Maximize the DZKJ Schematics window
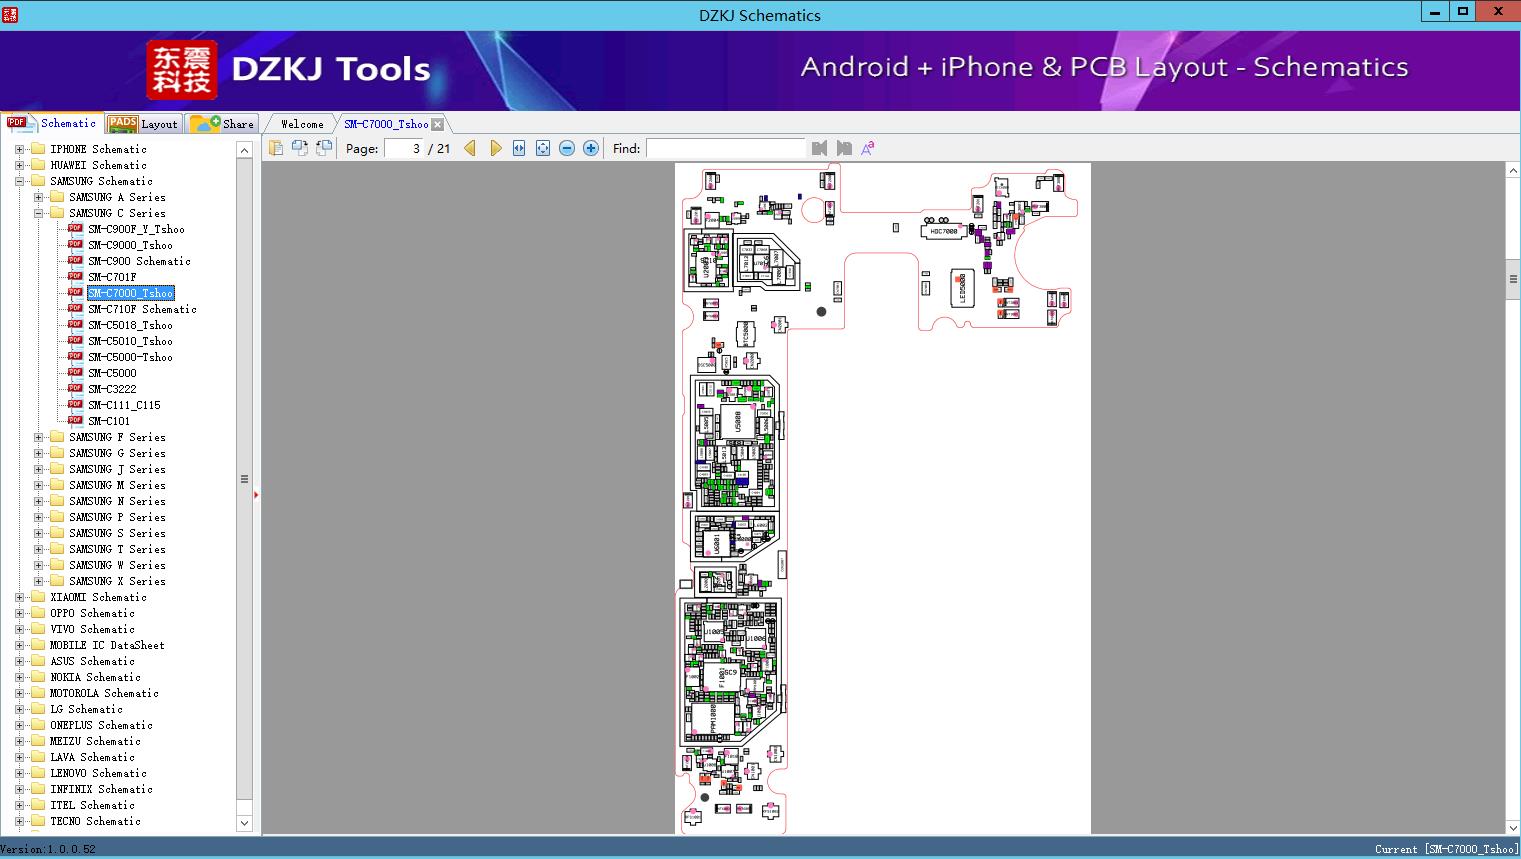The width and height of the screenshot is (1521, 859). point(1462,11)
